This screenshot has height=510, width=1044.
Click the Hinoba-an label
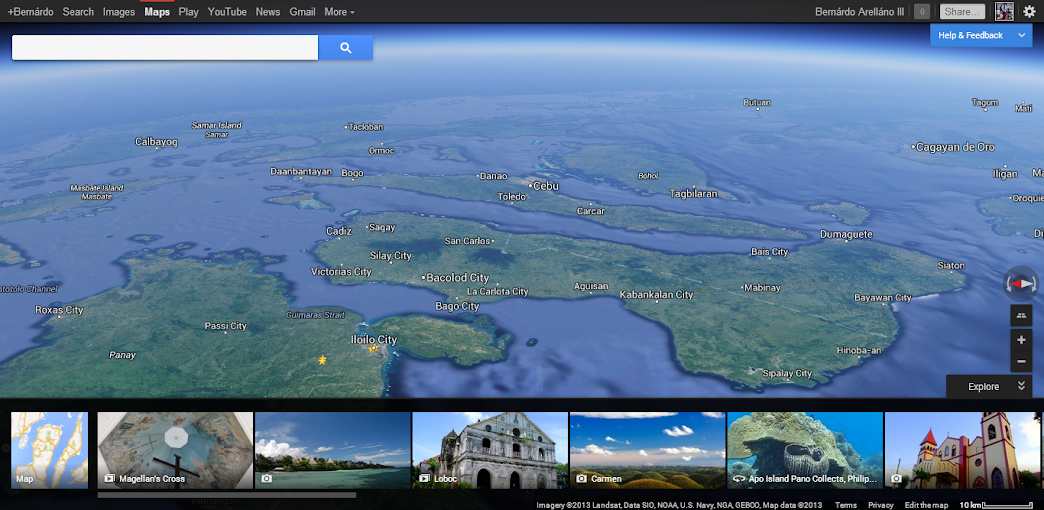coord(859,350)
